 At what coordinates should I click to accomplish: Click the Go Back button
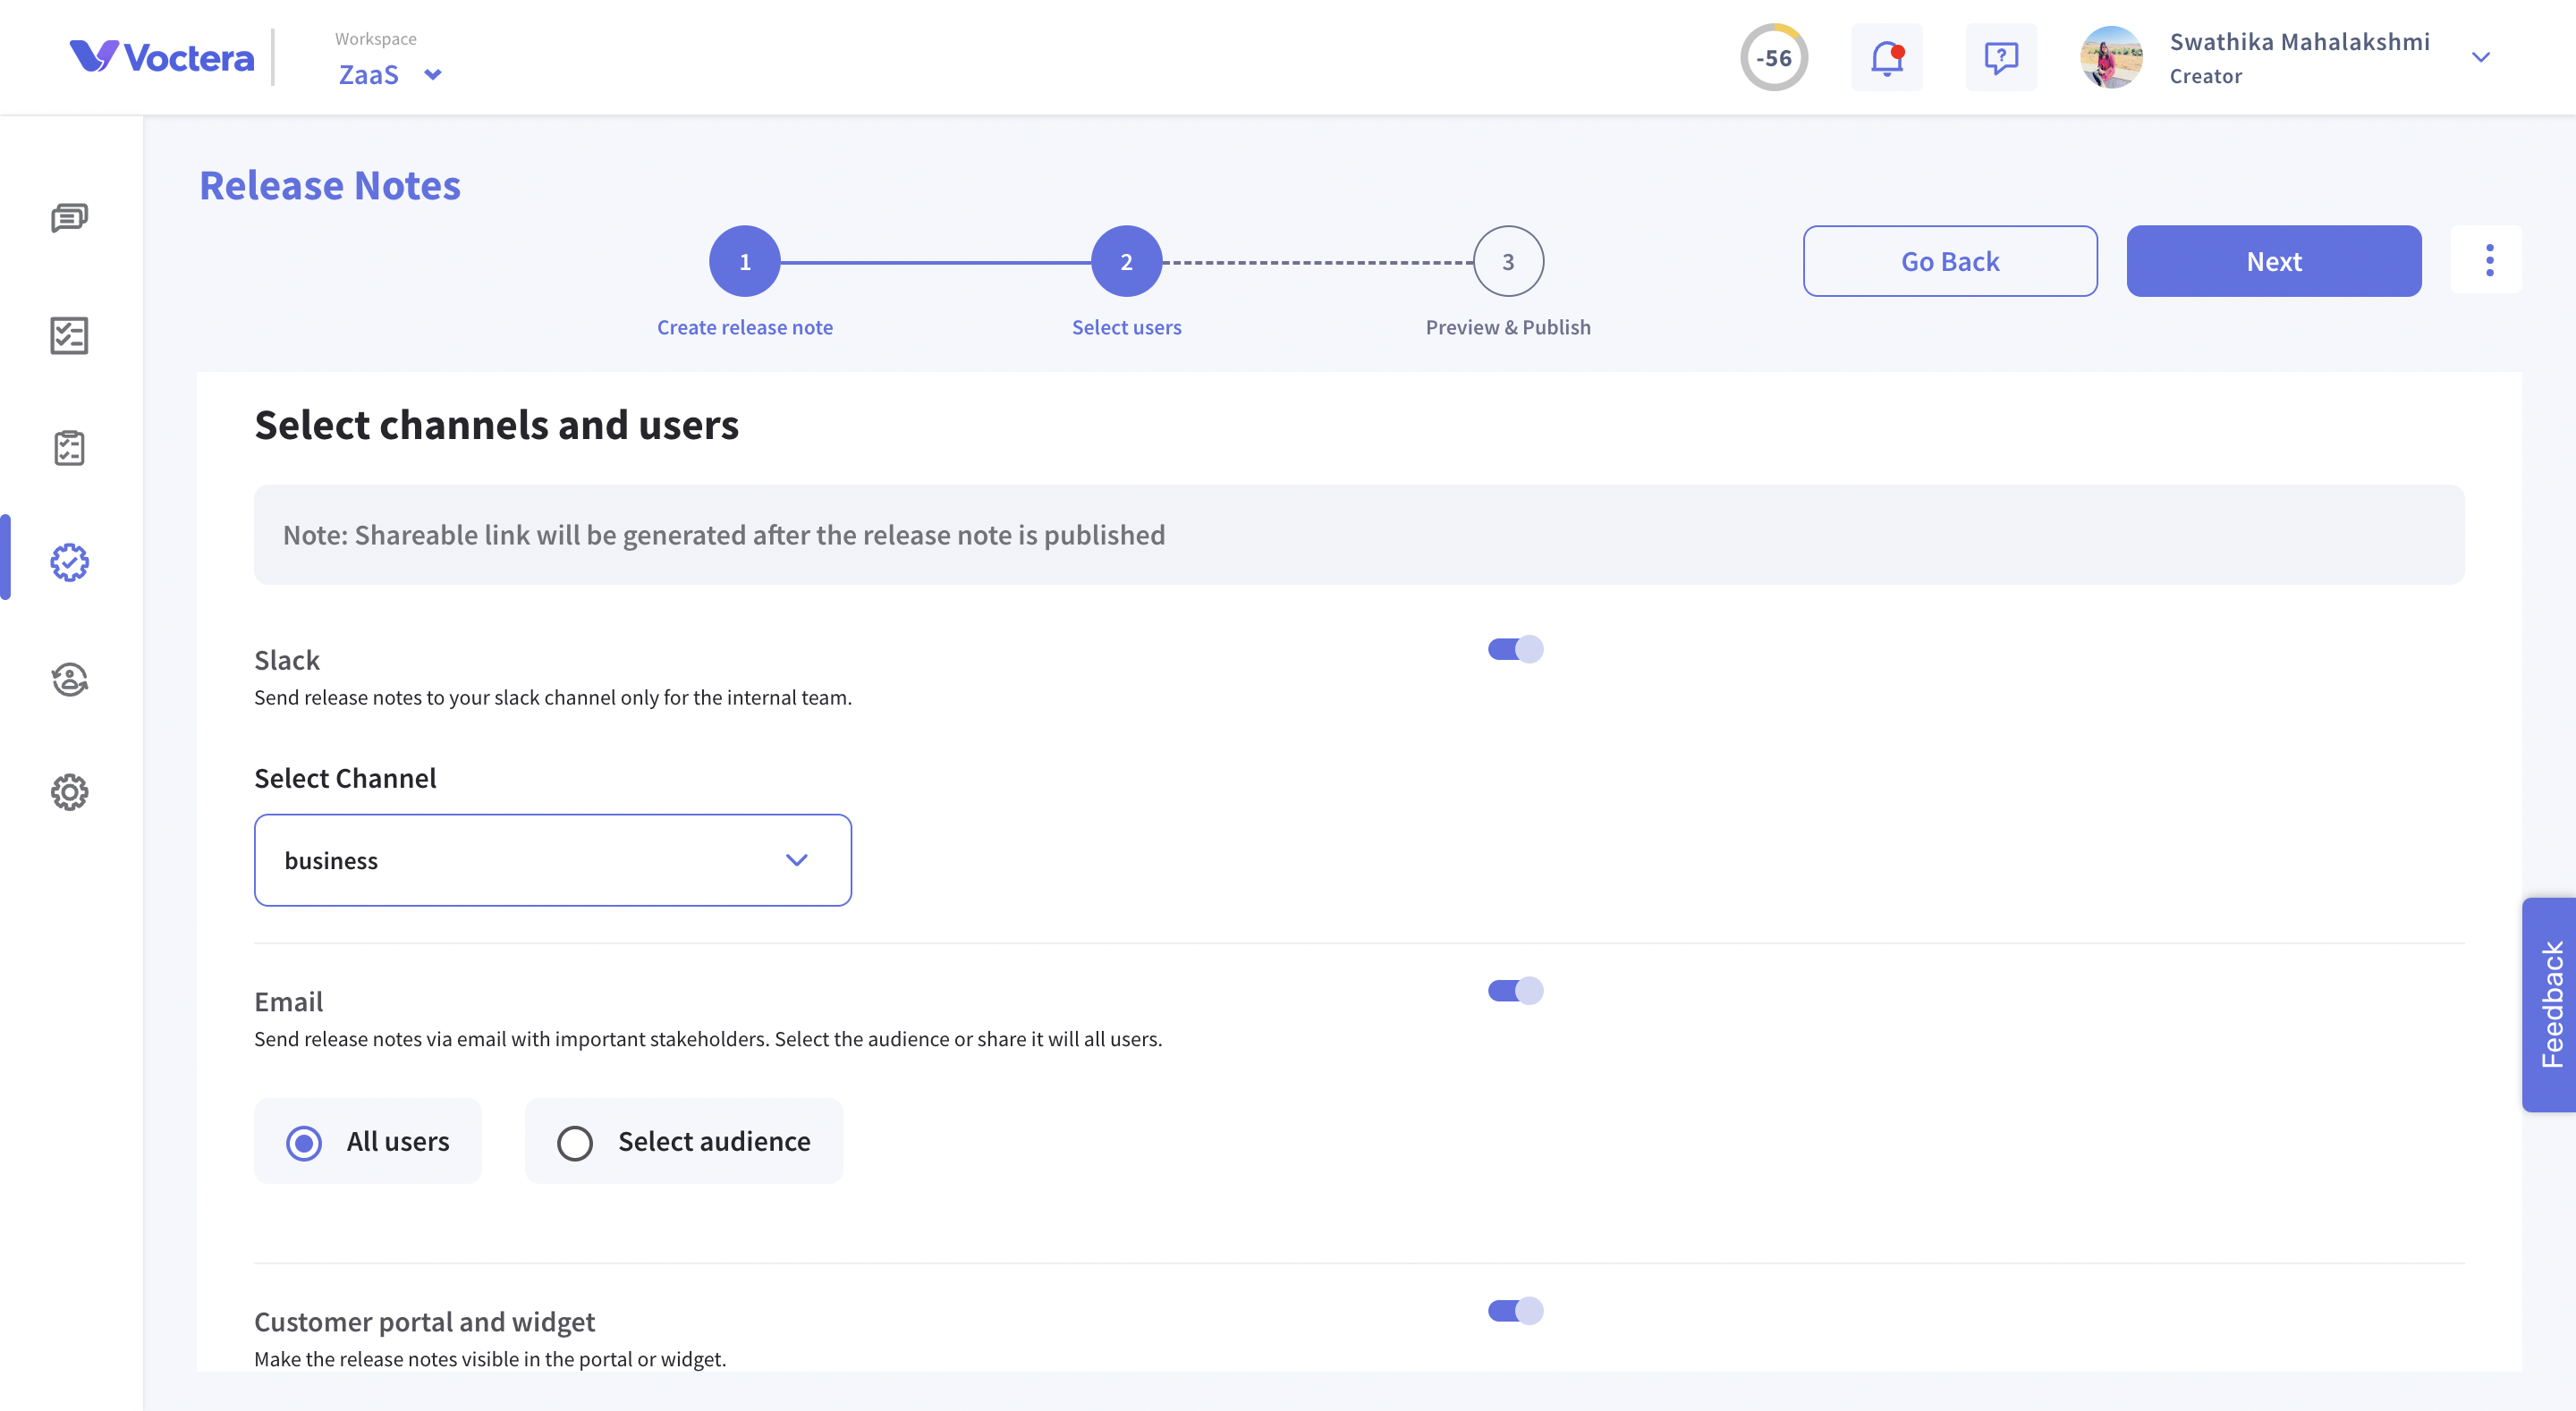pos(1949,261)
